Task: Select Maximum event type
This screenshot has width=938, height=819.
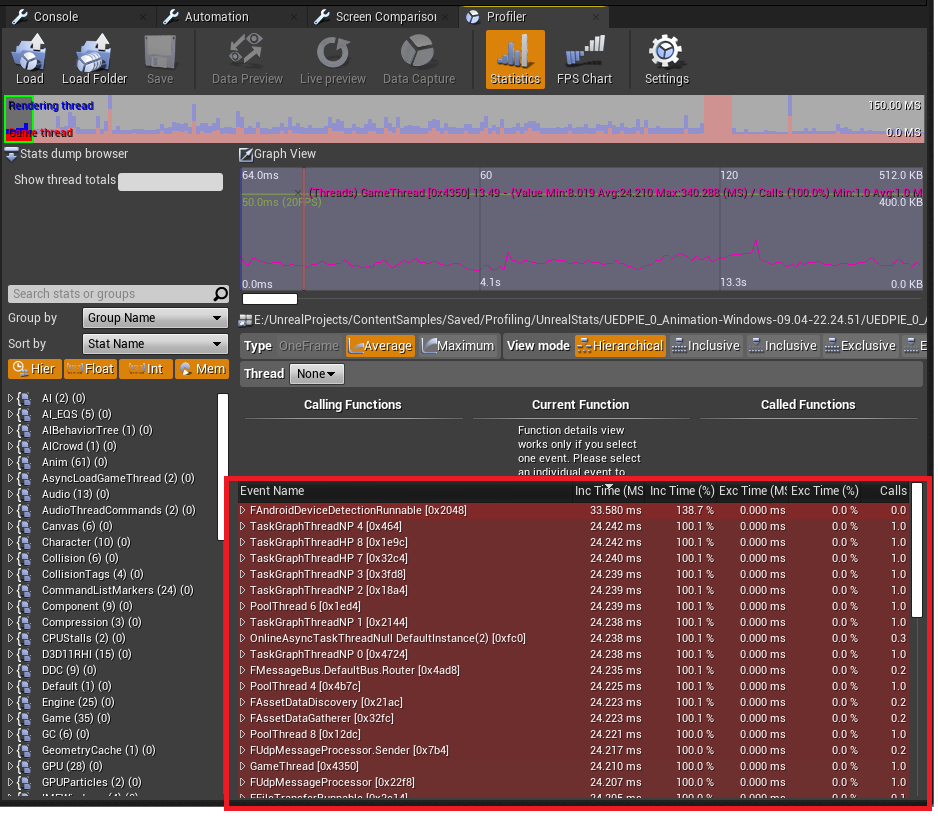Action: [x=458, y=346]
